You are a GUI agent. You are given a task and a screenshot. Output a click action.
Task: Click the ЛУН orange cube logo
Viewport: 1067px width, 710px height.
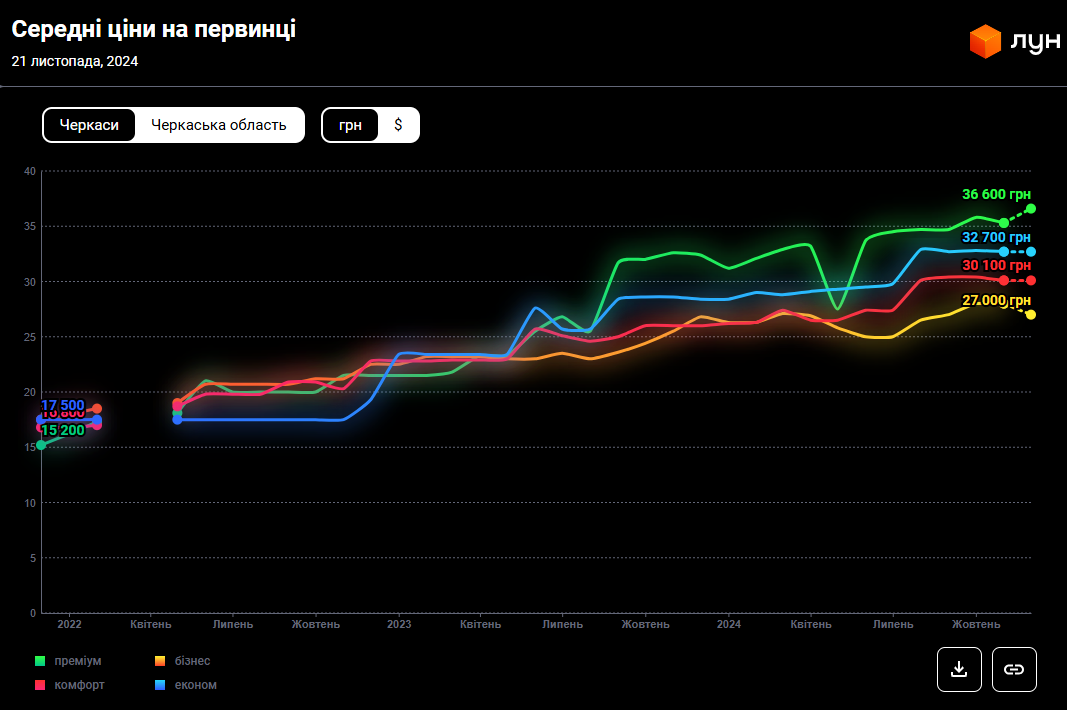click(985, 41)
